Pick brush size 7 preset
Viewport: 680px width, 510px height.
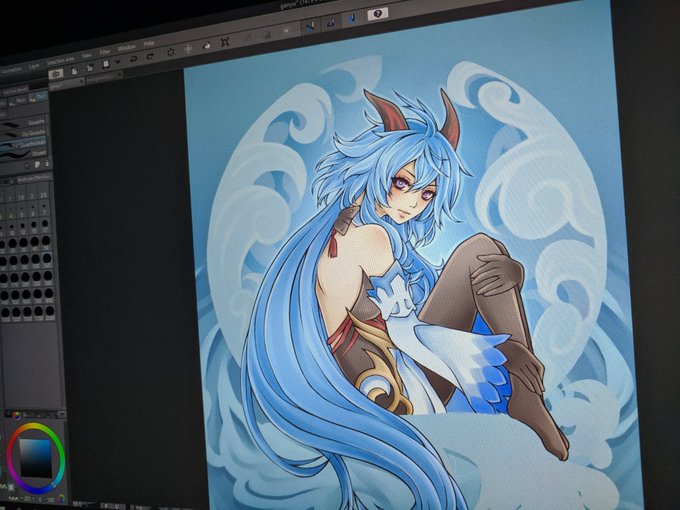pyautogui.click(x=44, y=210)
